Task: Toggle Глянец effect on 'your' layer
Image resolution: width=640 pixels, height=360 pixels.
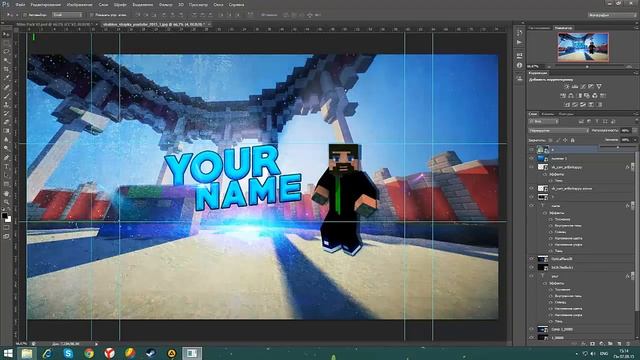Action: click(x=551, y=302)
